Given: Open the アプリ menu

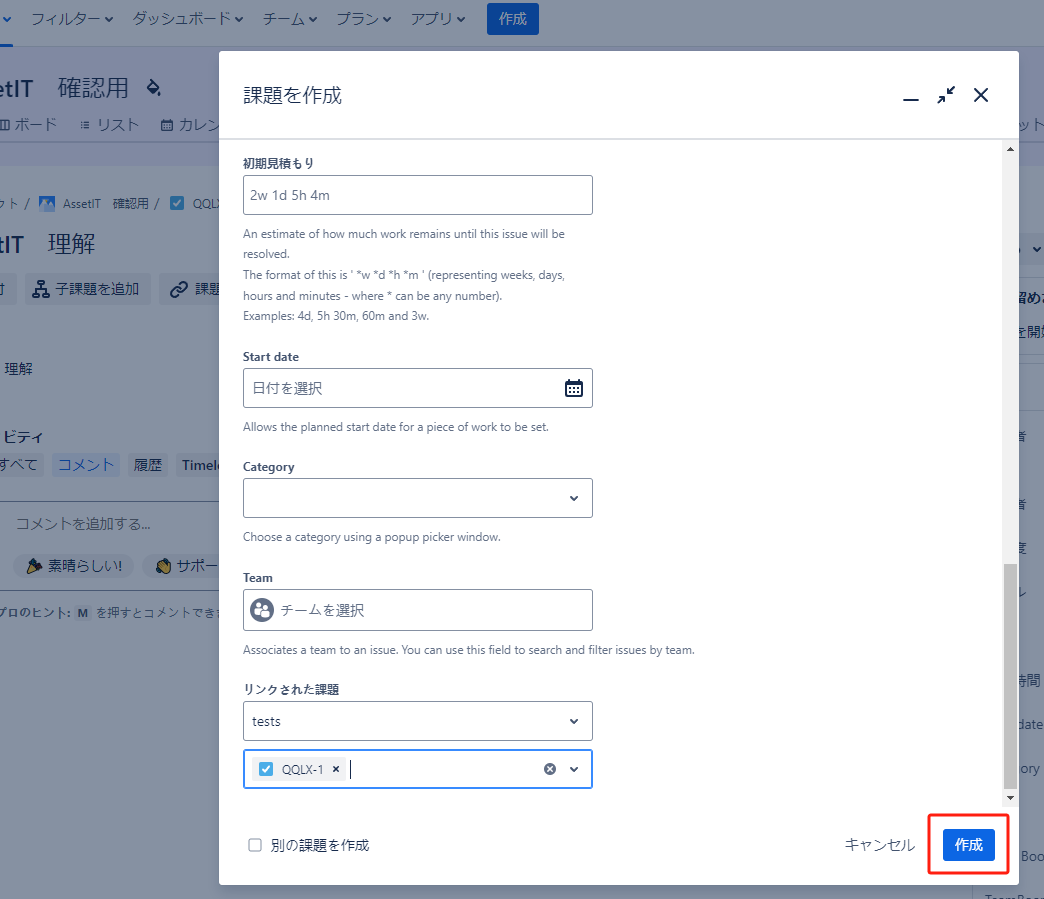Looking at the screenshot, I should tap(438, 19).
